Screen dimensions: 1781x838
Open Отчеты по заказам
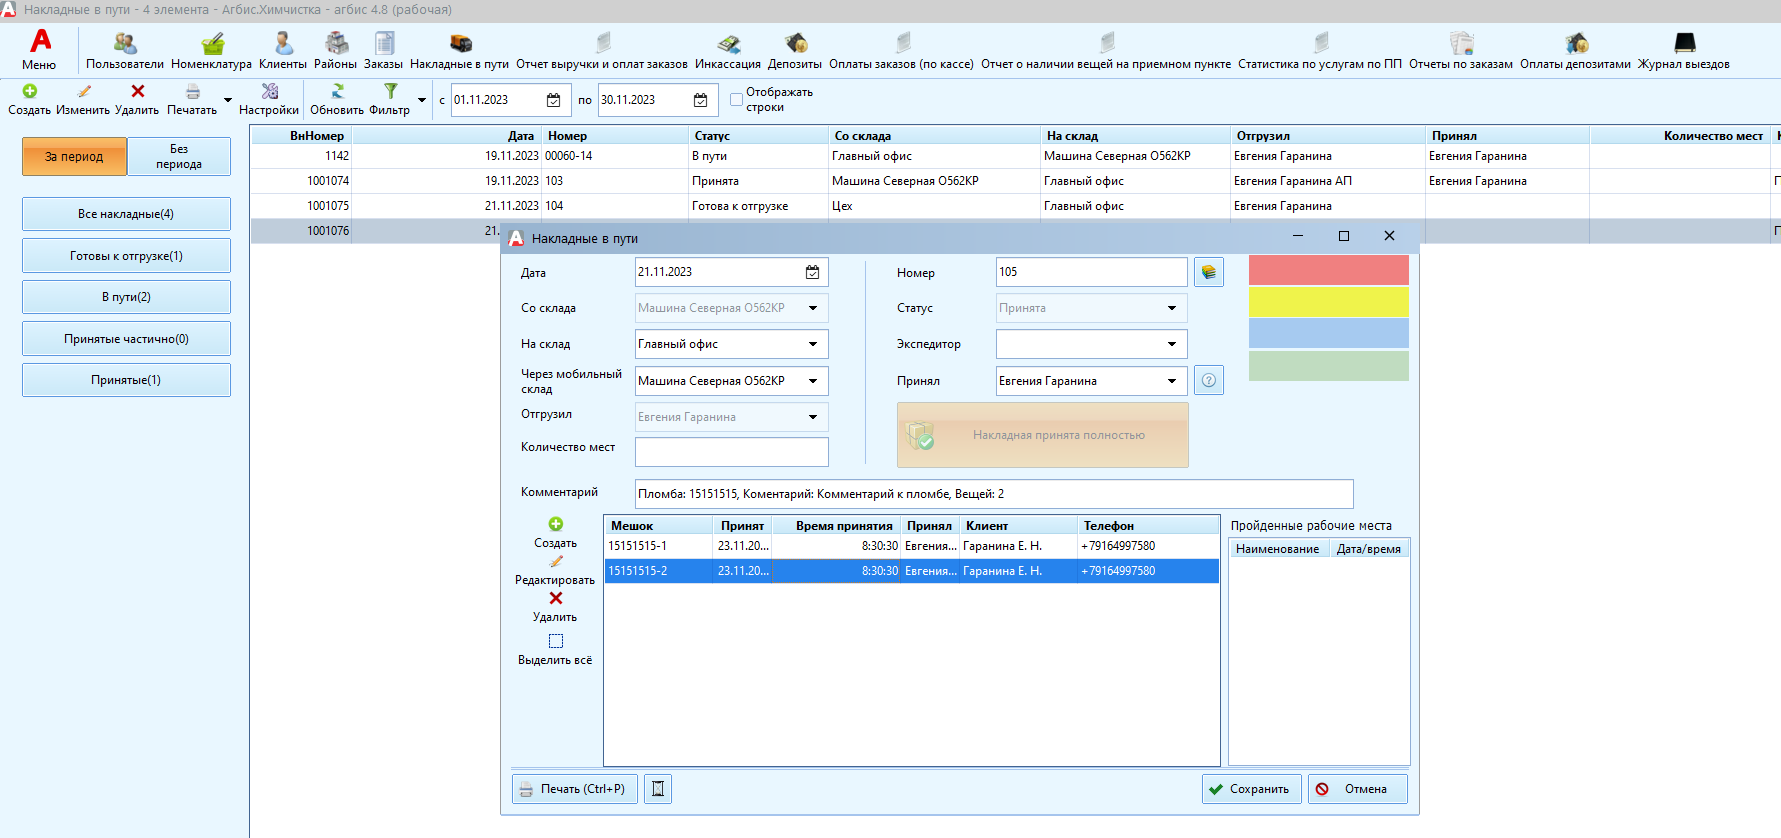click(x=1461, y=50)
